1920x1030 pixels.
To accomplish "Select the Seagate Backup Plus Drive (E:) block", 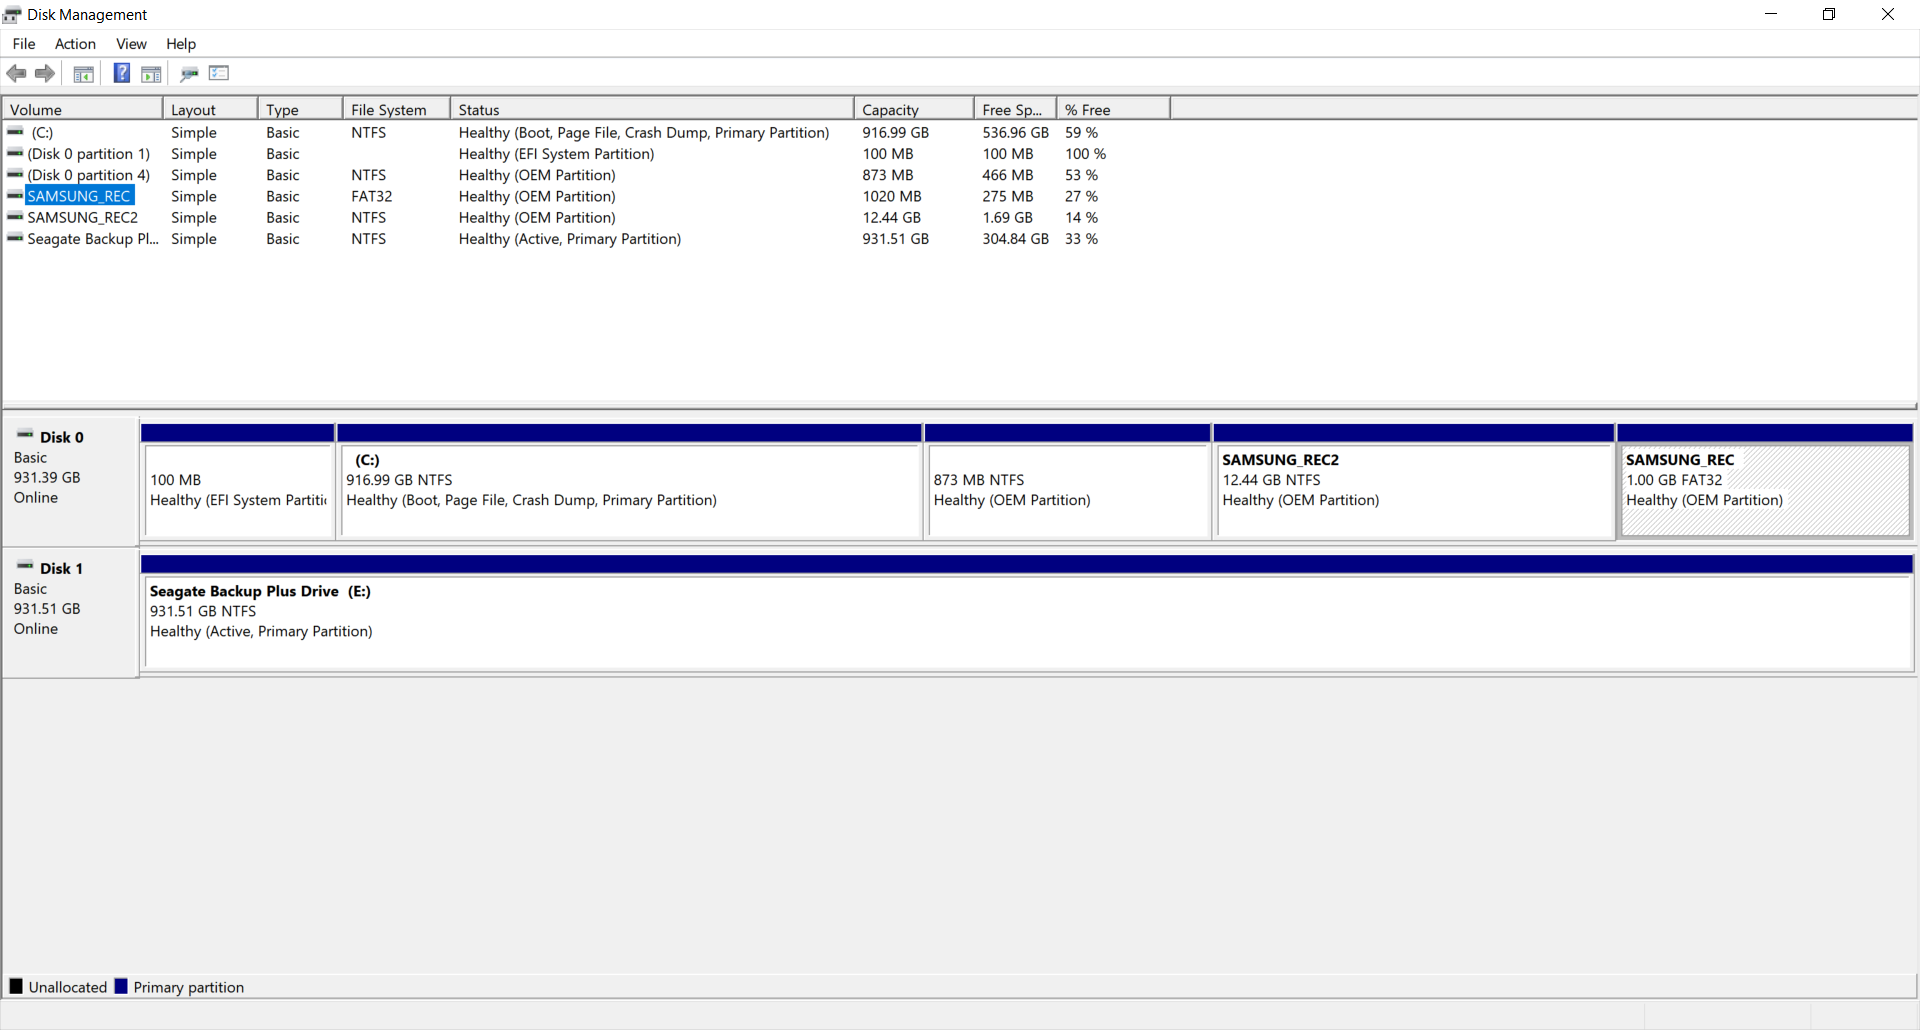I will [1028, 622].
